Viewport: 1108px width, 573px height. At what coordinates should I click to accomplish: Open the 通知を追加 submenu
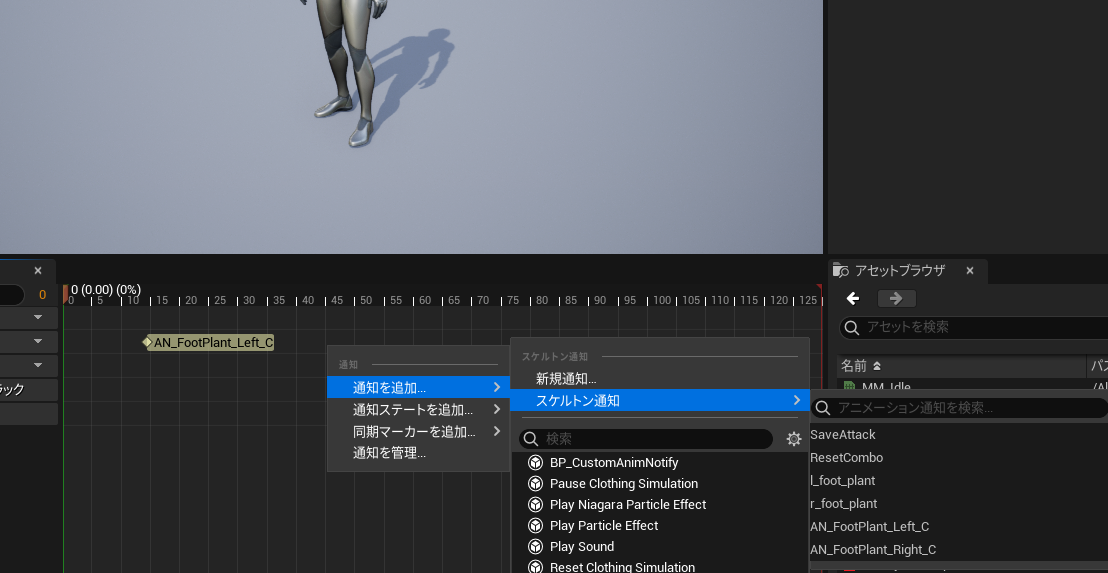(418, 387)
